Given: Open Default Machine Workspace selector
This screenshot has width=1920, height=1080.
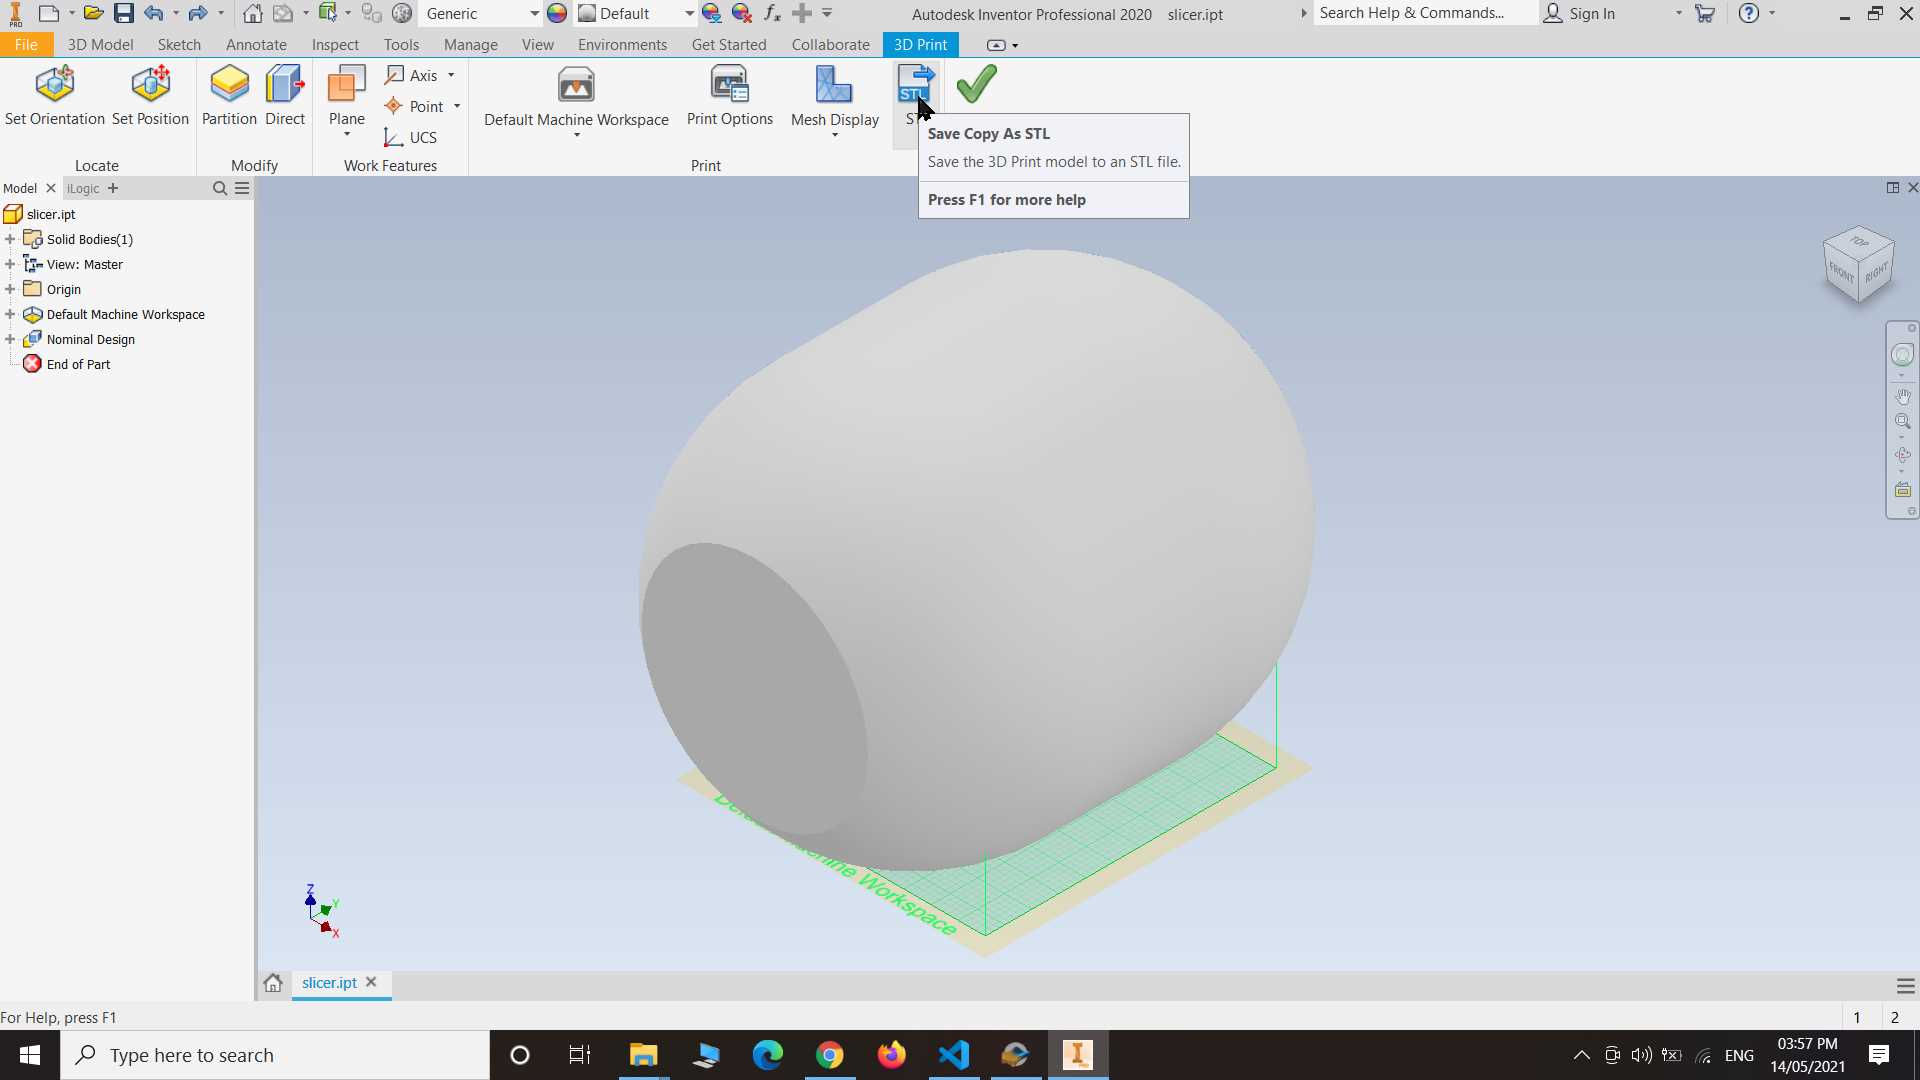Looking at the screenshot, I should (576, 100).
